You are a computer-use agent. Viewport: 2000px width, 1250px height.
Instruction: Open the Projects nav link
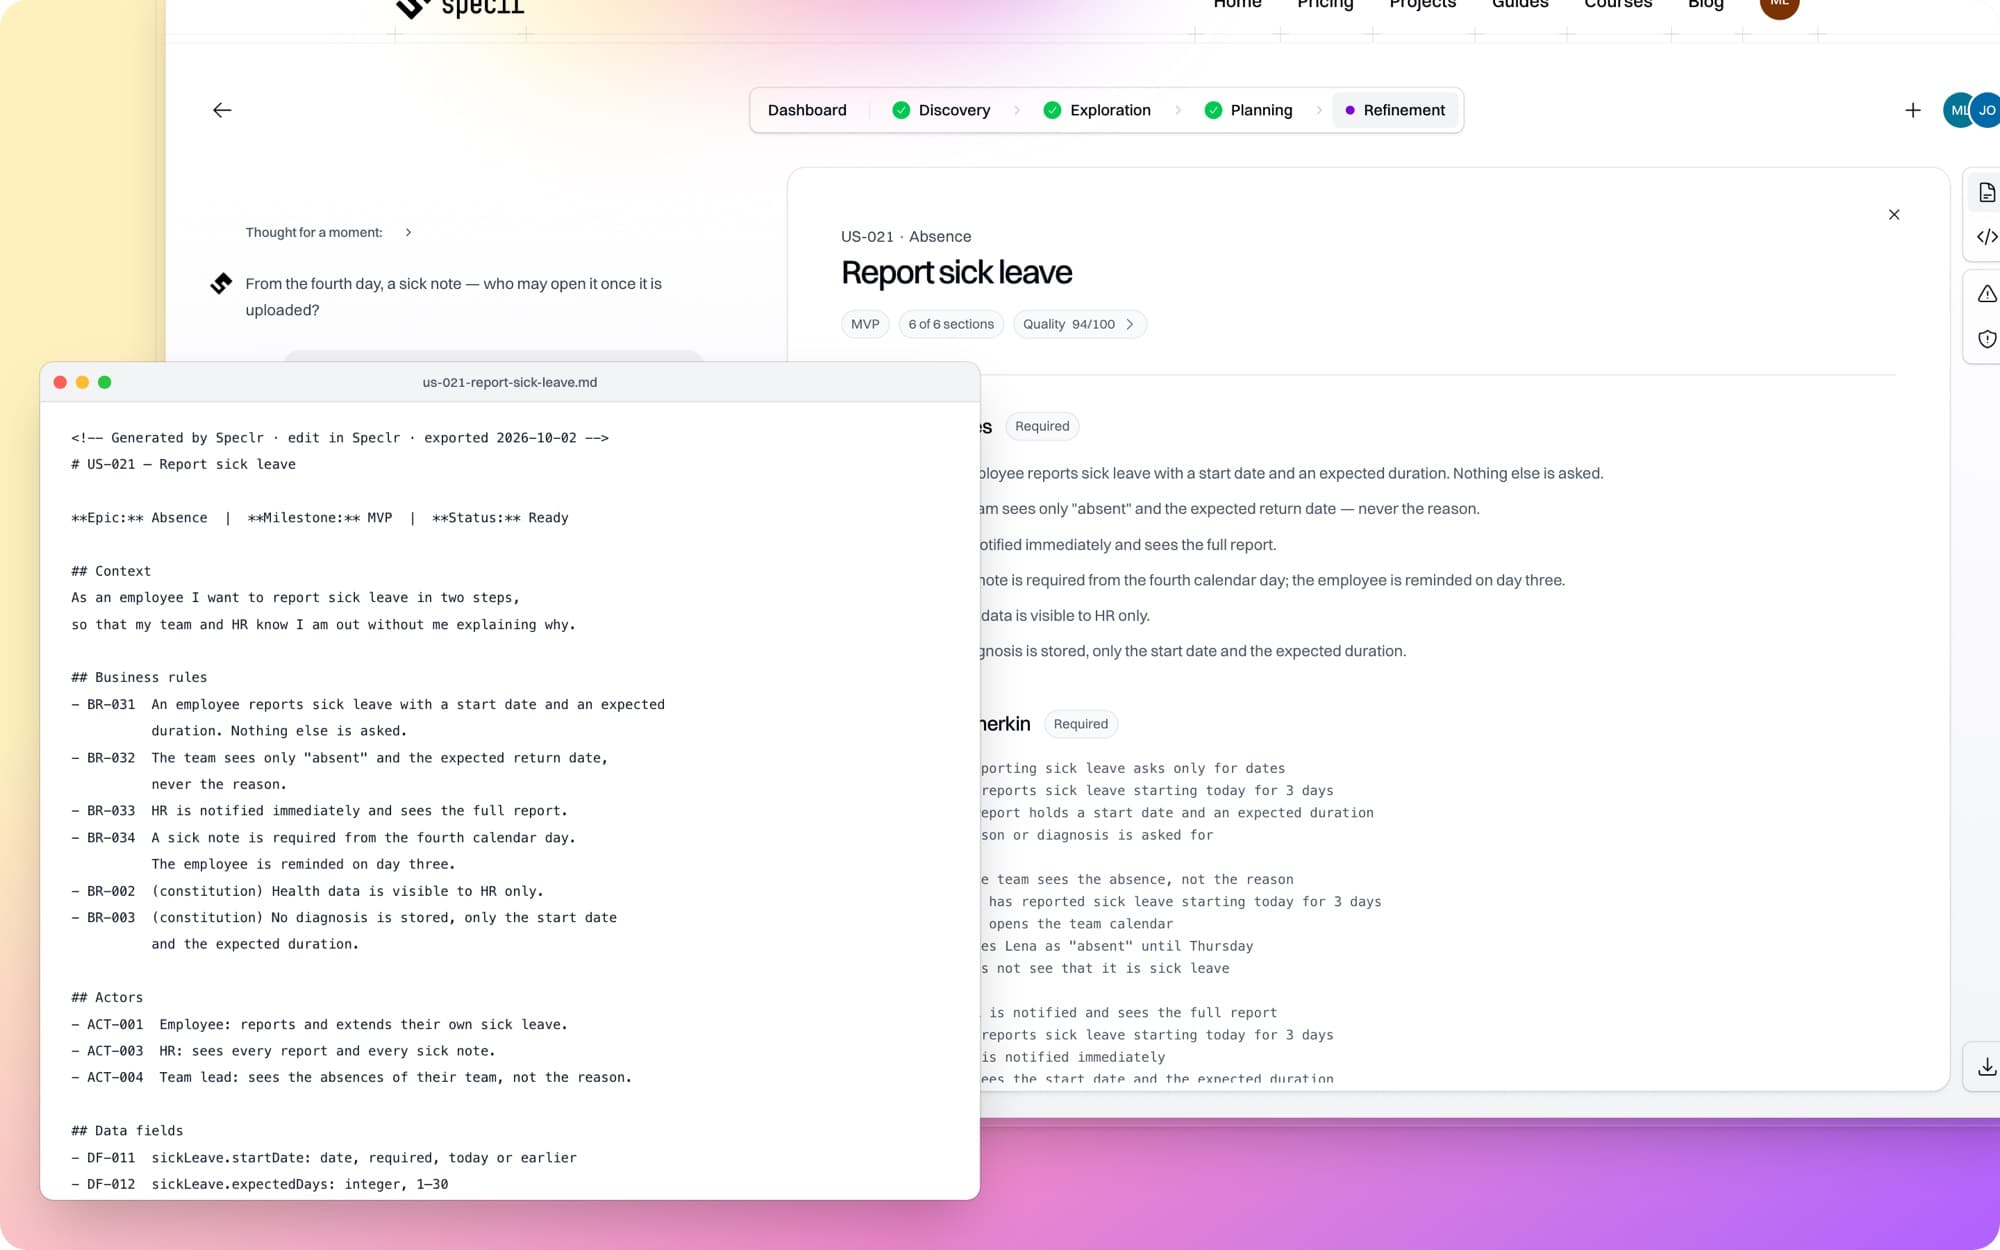point(1422,5)
